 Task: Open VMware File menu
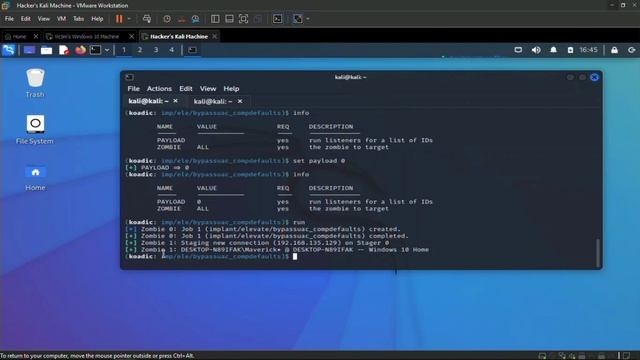coord(9,19)
